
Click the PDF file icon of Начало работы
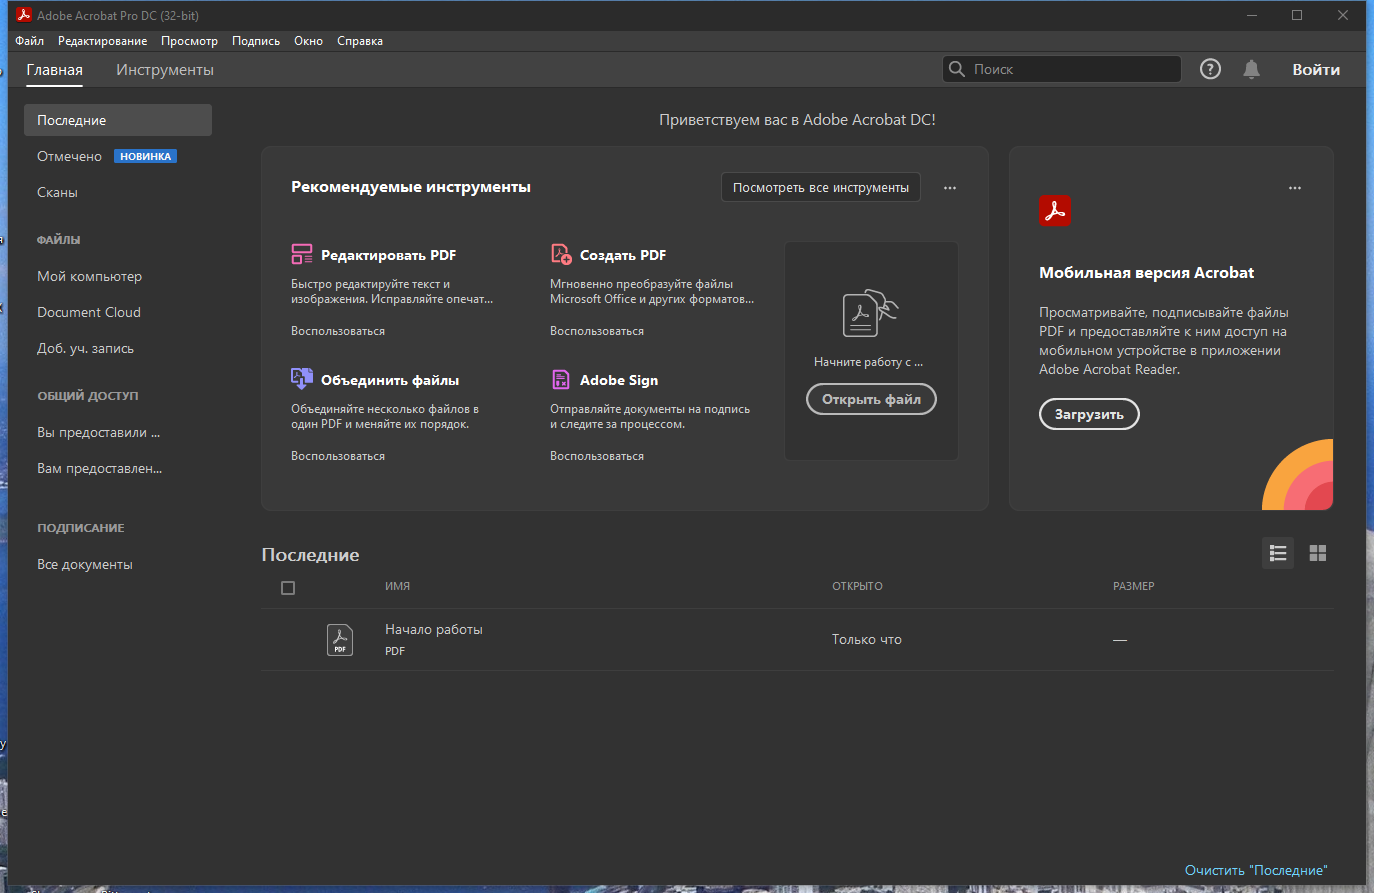pyautogui.click(x=340, y=640)
